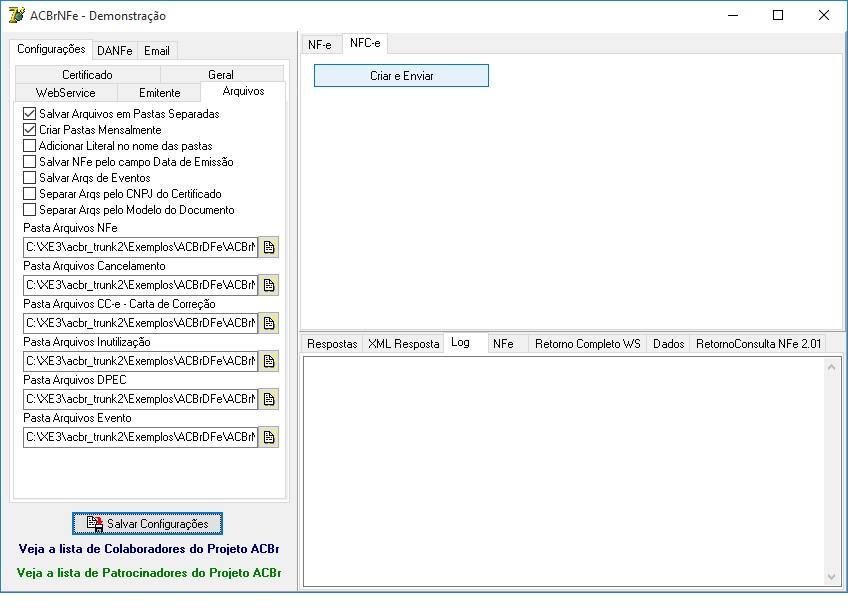Click the Pasta Arquivos Evento path field

[141, 437]
